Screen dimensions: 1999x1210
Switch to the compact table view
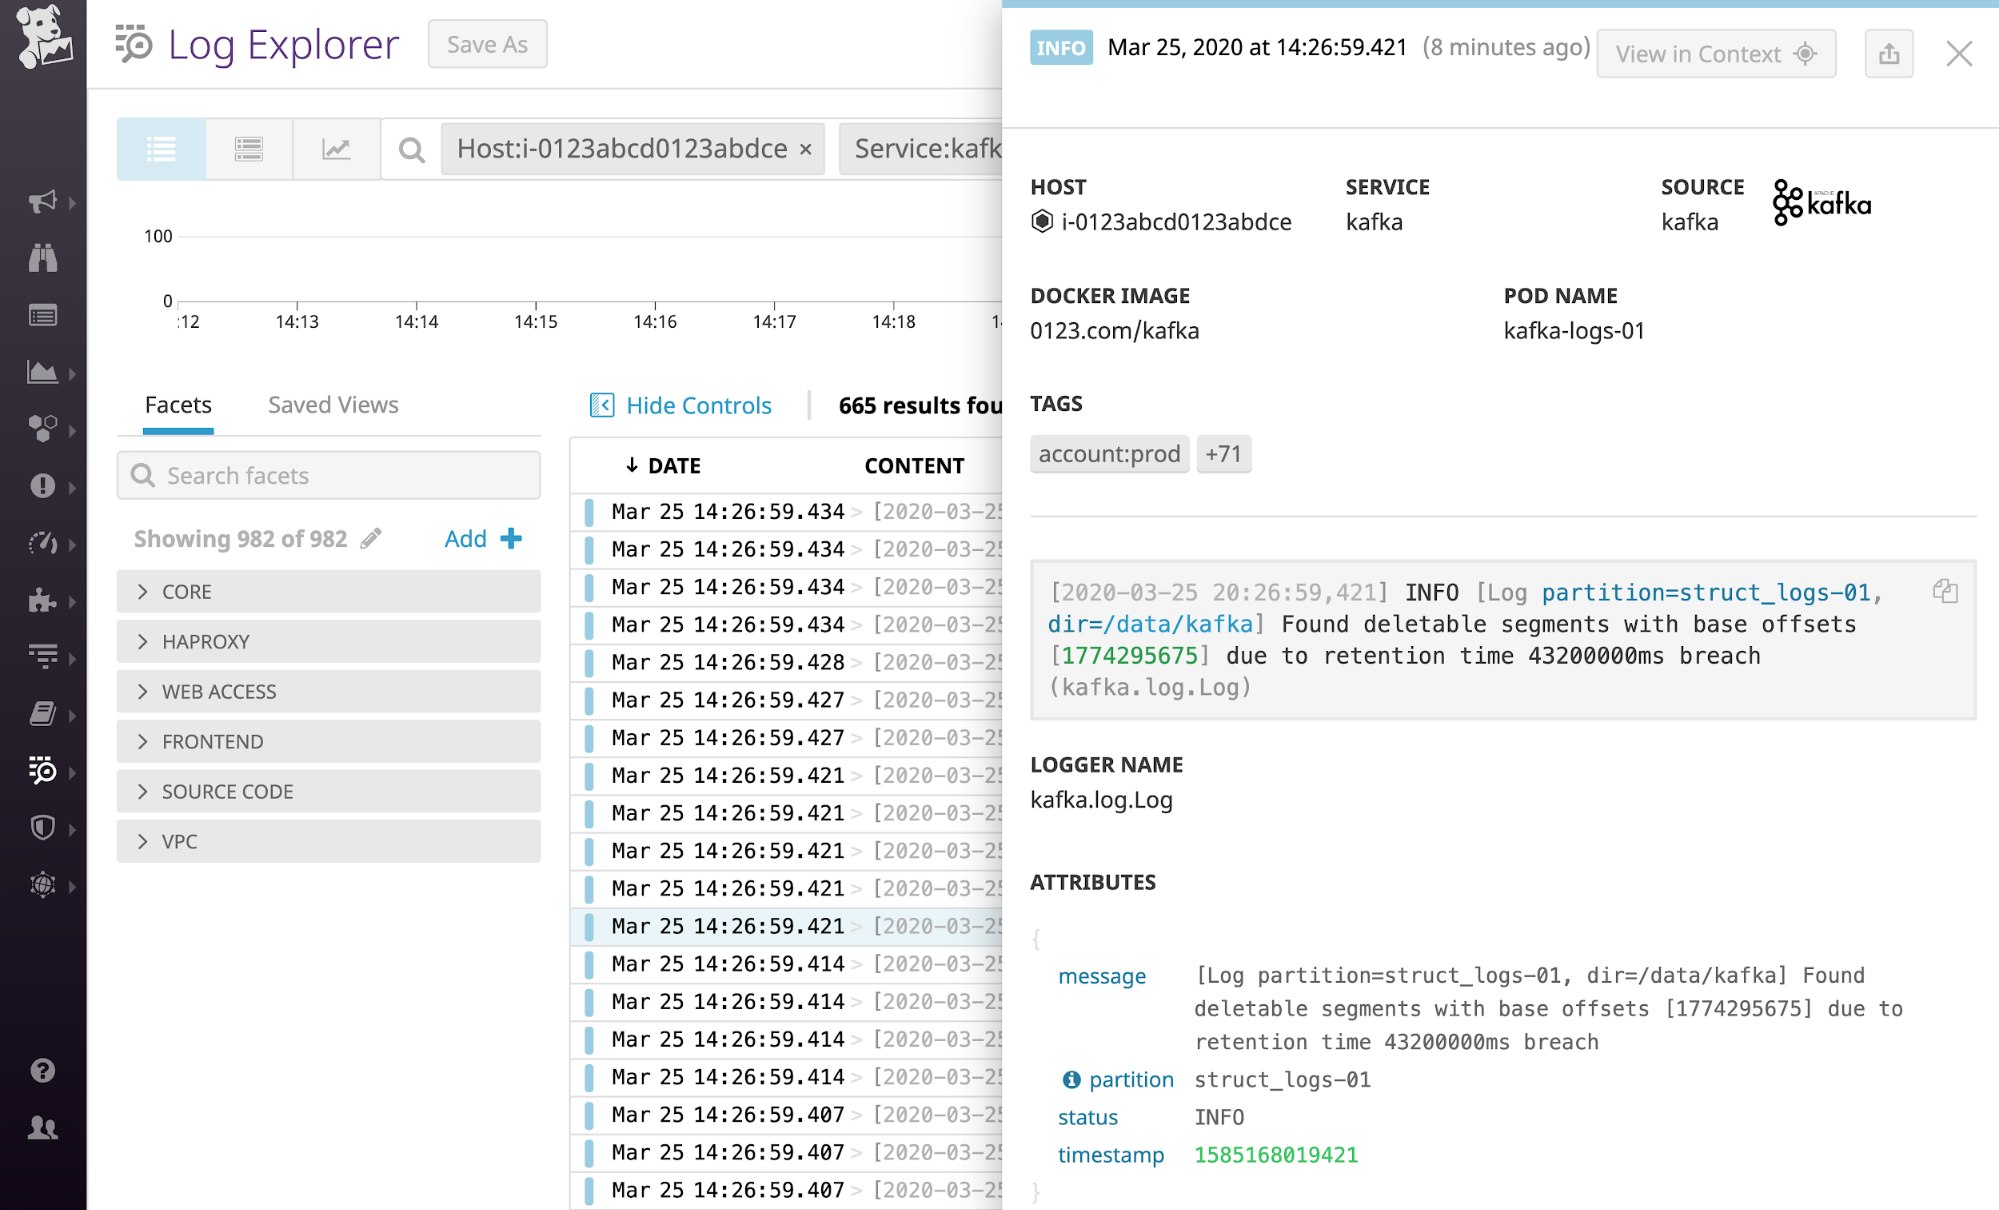tap(249, 149)
